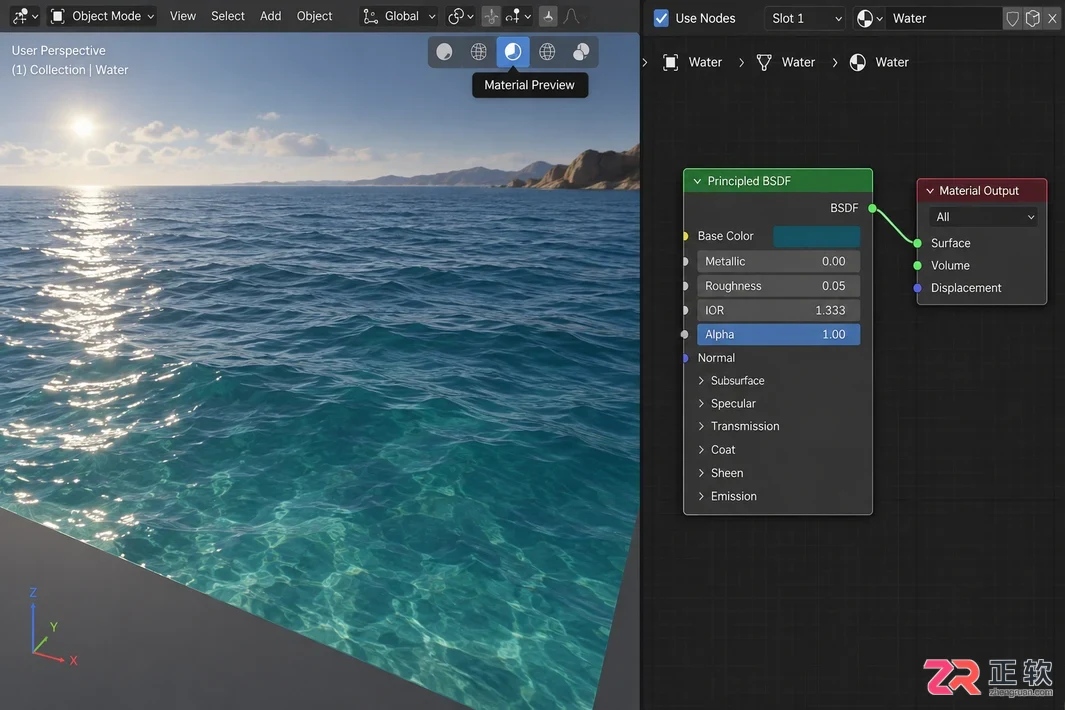Click the green Y axis gizmo label
The image size is (1065, 710).
pos(54,627)
